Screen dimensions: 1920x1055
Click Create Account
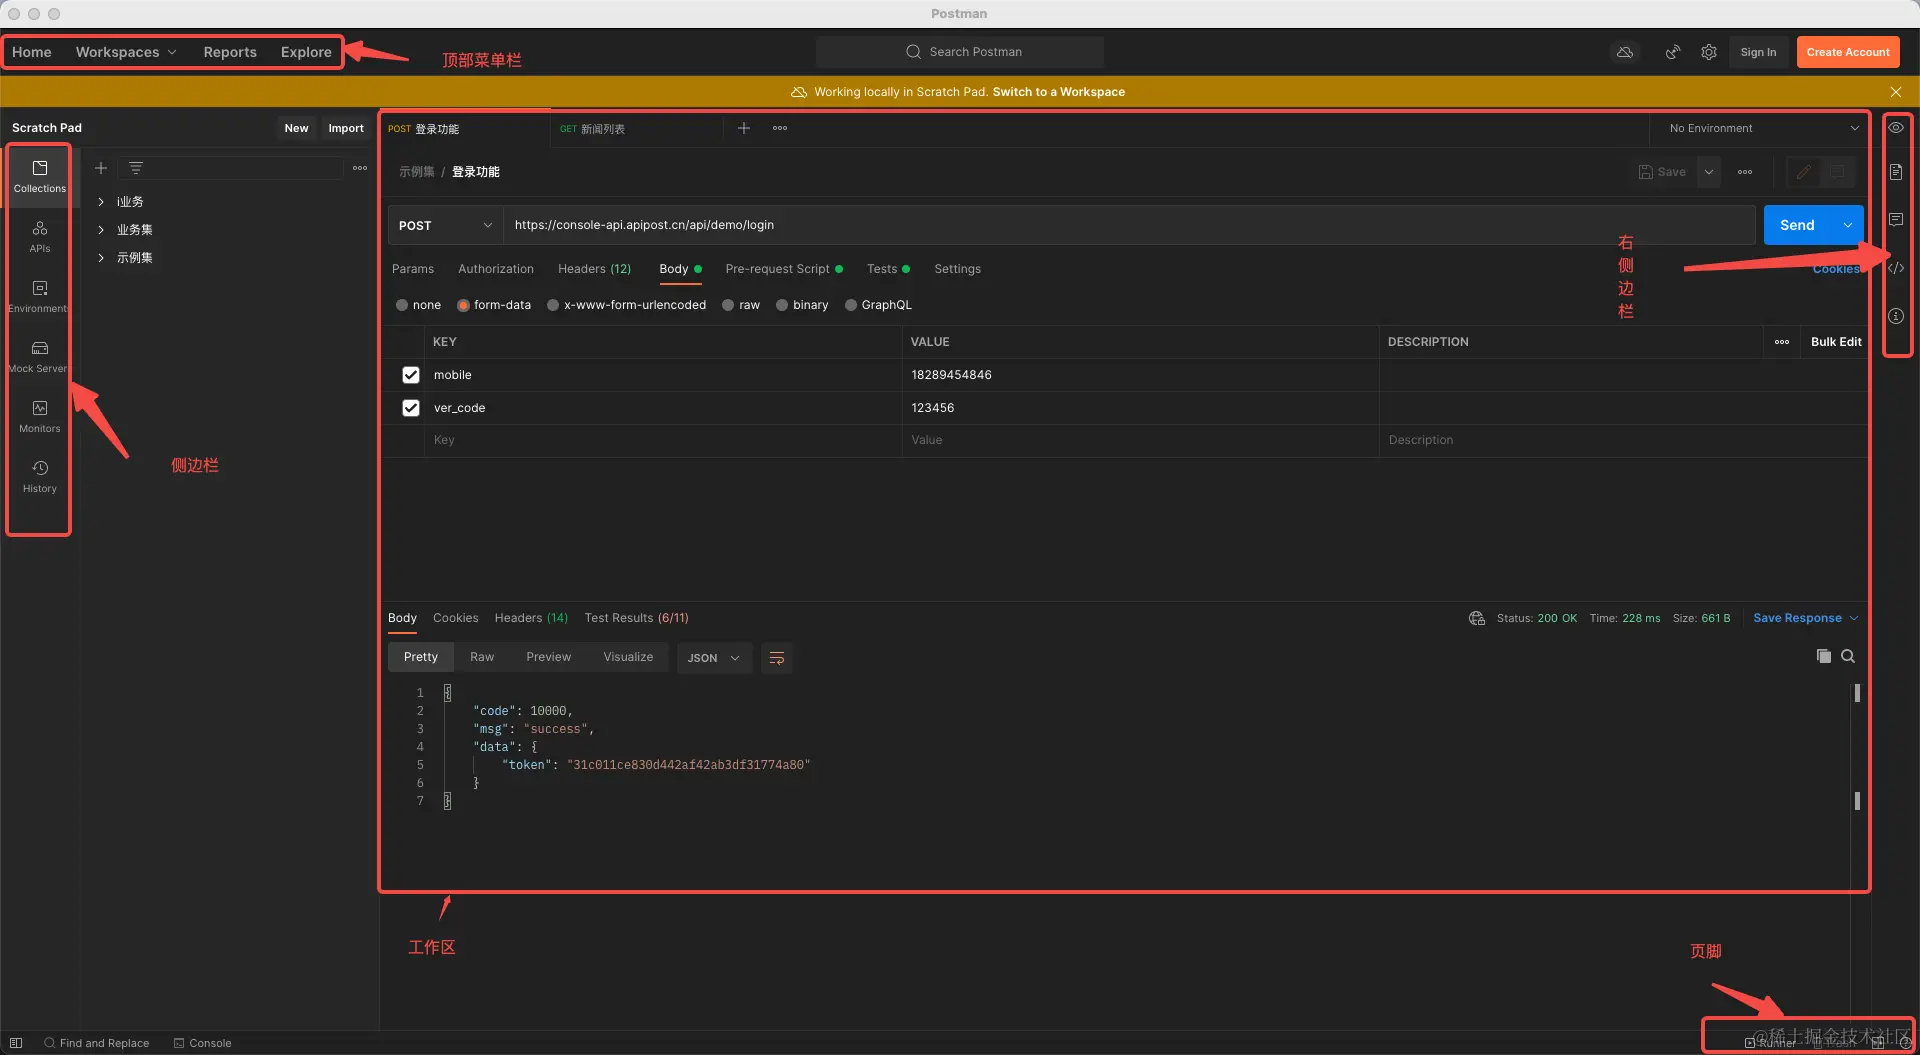(x=1848, y=52)
